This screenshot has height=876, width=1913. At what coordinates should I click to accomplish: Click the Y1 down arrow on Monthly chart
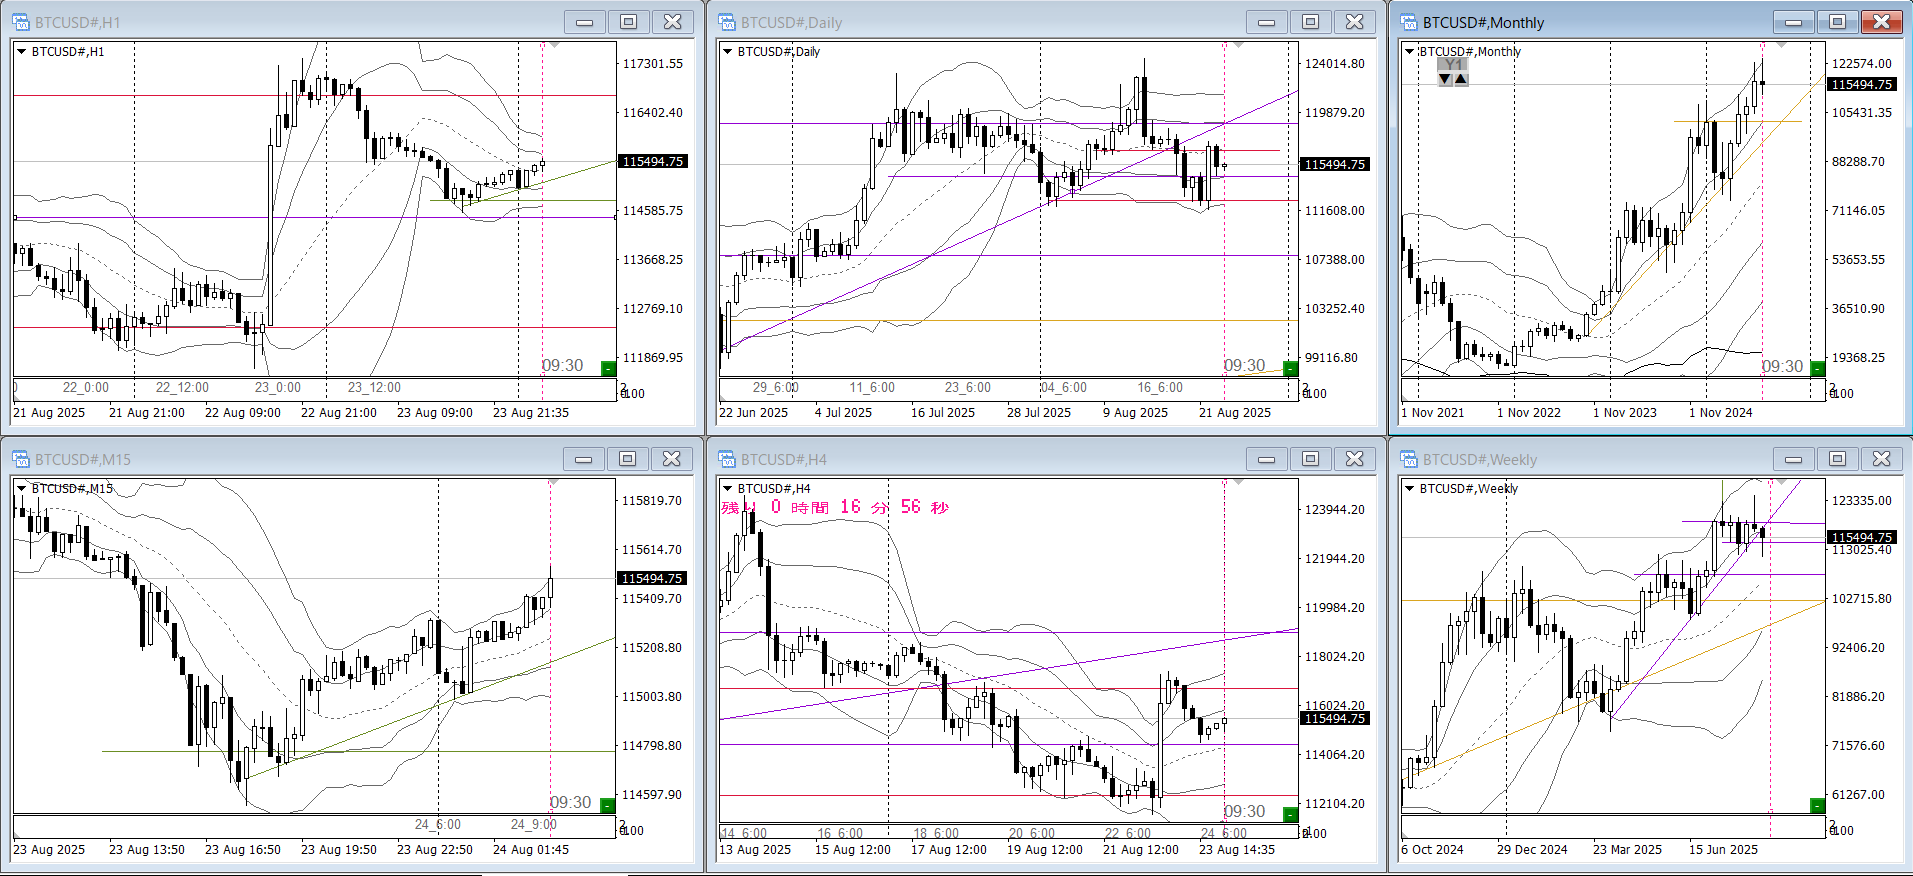pyautogui.click(x=1445, y=79)
